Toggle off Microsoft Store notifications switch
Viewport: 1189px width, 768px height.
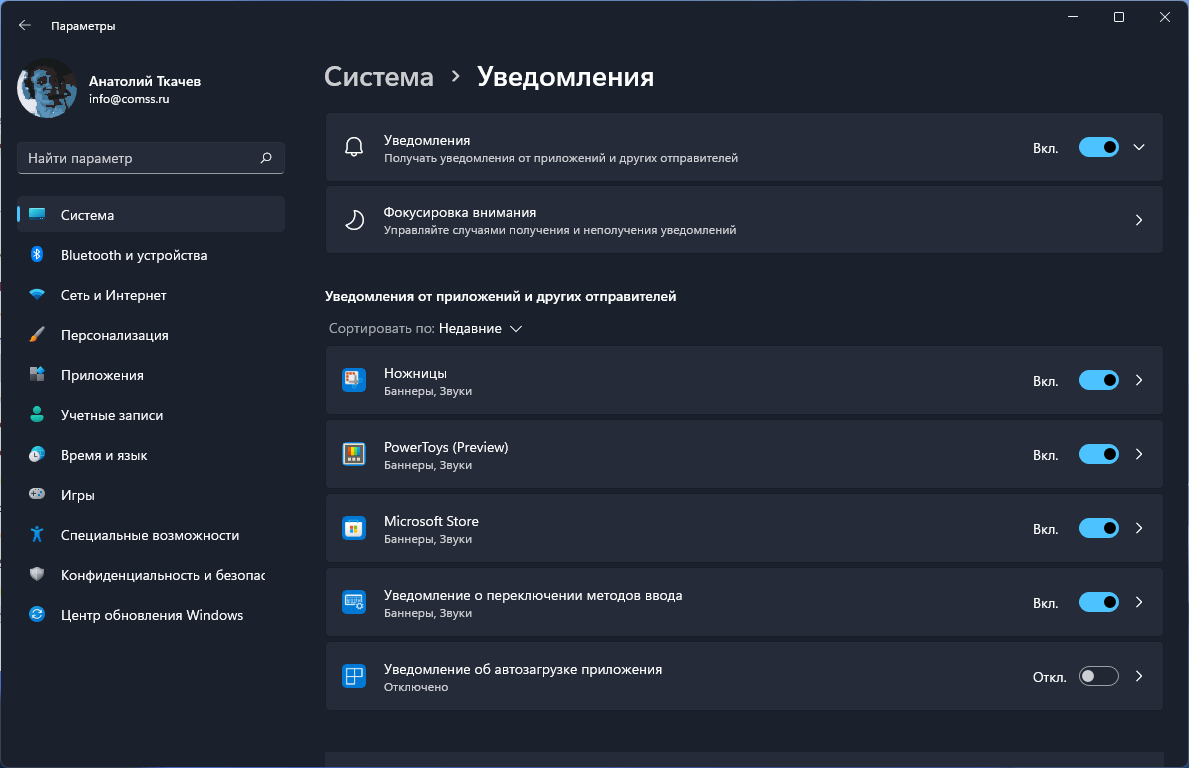coord(1098,528)
